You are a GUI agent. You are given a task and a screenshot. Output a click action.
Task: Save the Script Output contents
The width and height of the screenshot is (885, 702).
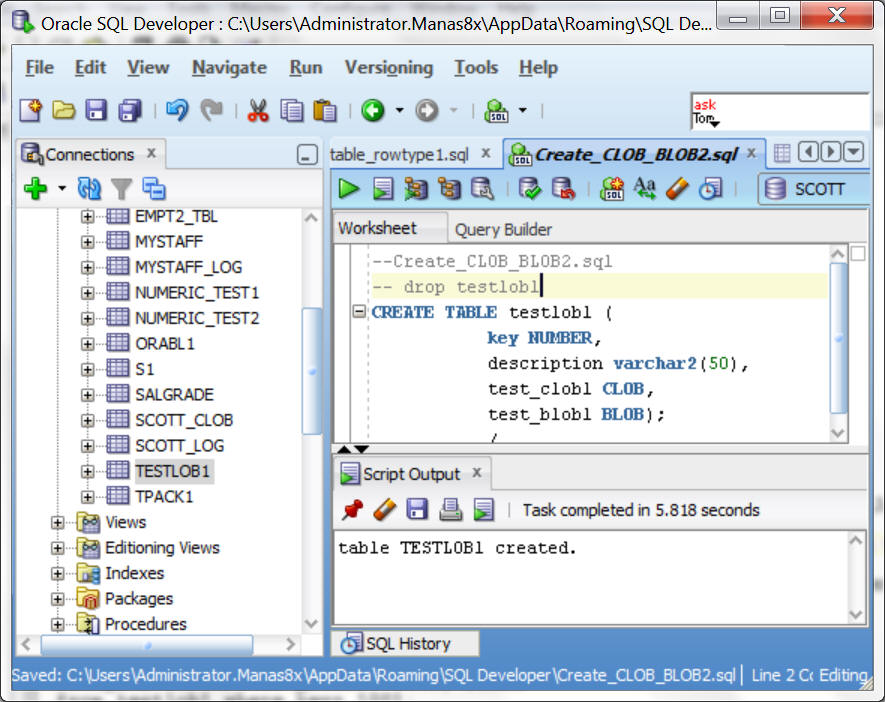[417, 510]
